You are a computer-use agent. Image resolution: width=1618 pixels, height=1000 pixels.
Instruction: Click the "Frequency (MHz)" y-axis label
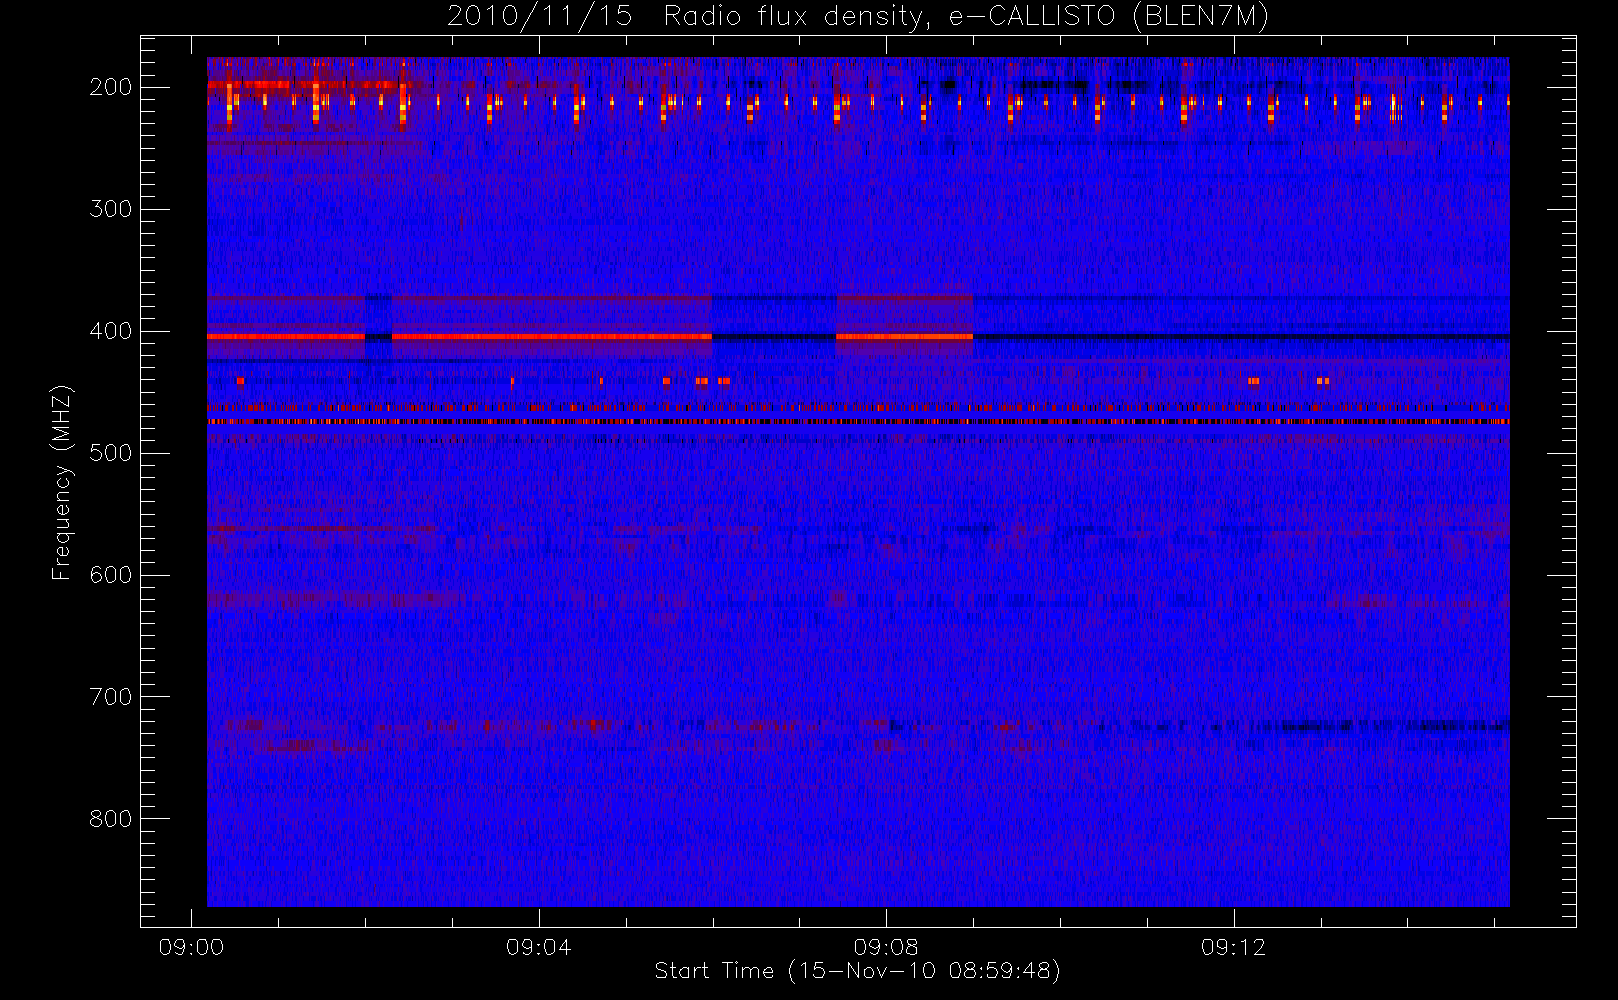pyautogui.click(x=62, y=482)
